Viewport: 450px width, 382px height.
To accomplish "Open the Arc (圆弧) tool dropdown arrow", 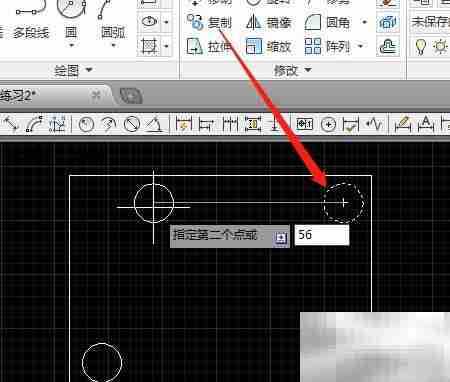I will (x=113, y=45).
